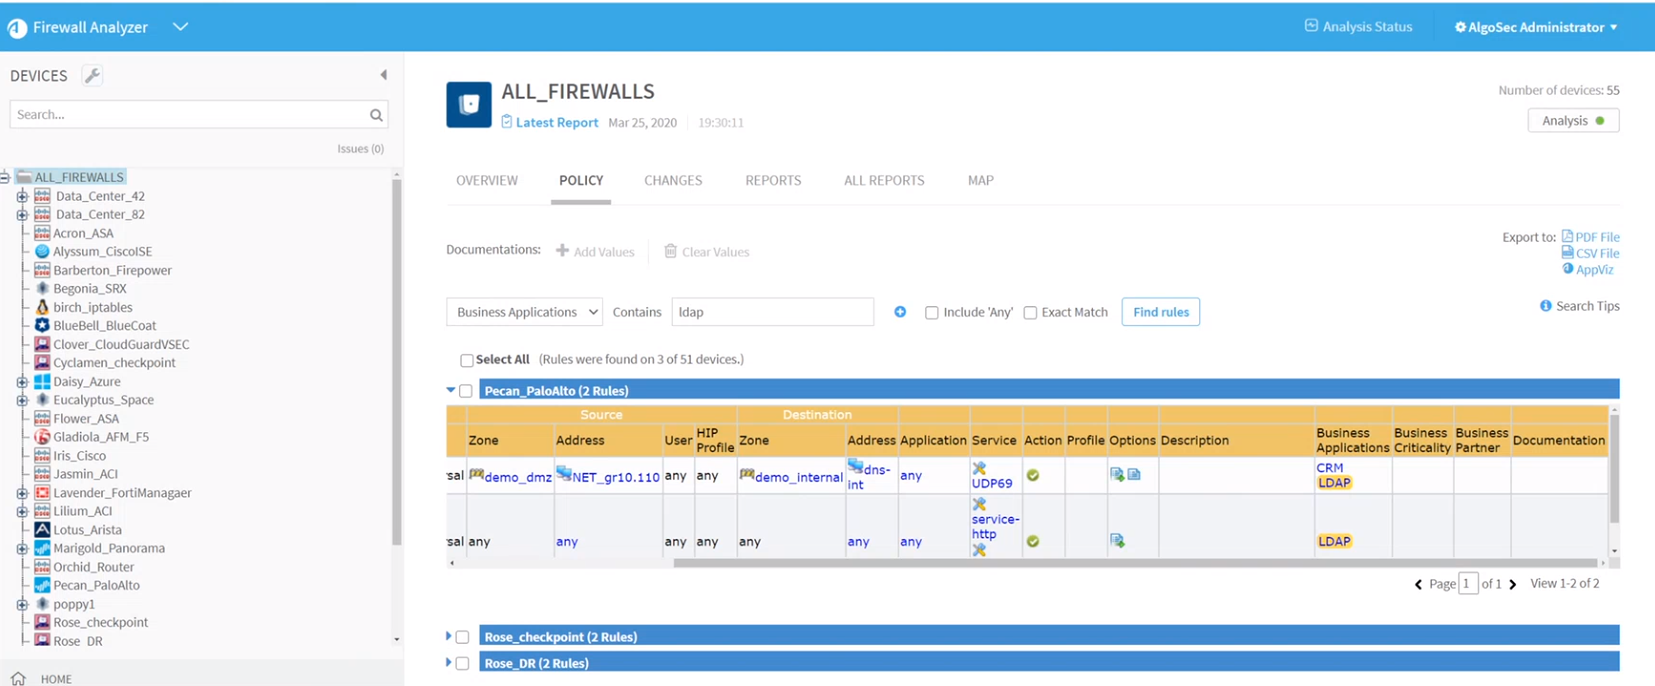Open the Latest Report link
This screenshot has height=686, width=1655.
coord(556,123)
